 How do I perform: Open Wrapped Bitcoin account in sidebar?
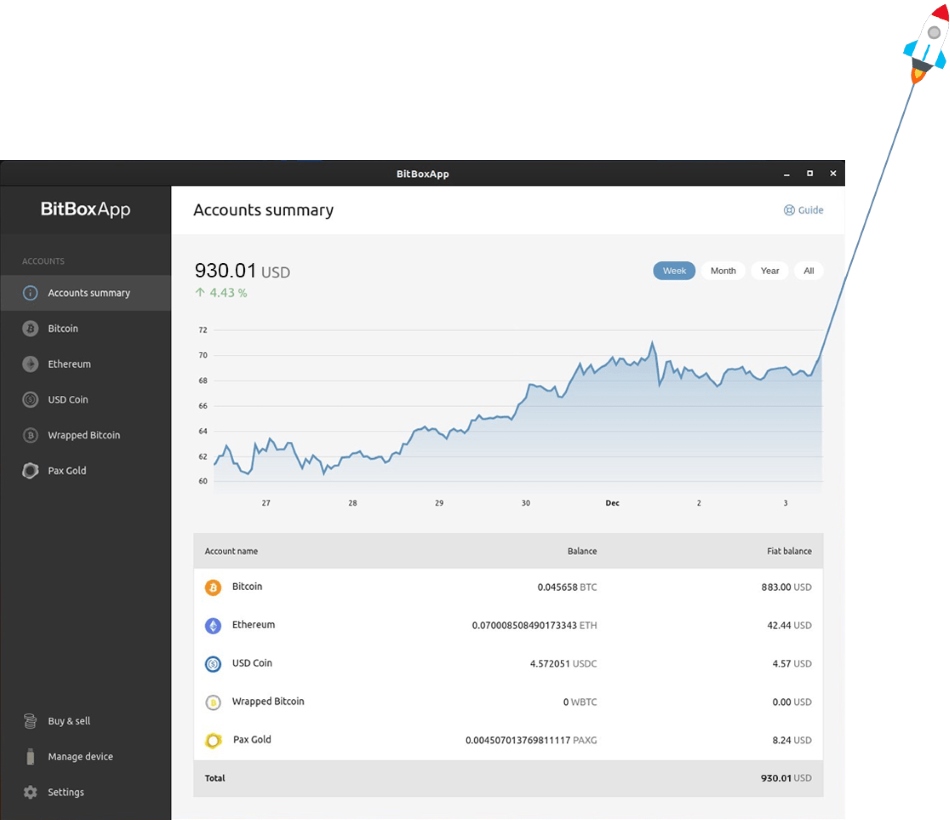pyautogui.click(x=85, y=435)
